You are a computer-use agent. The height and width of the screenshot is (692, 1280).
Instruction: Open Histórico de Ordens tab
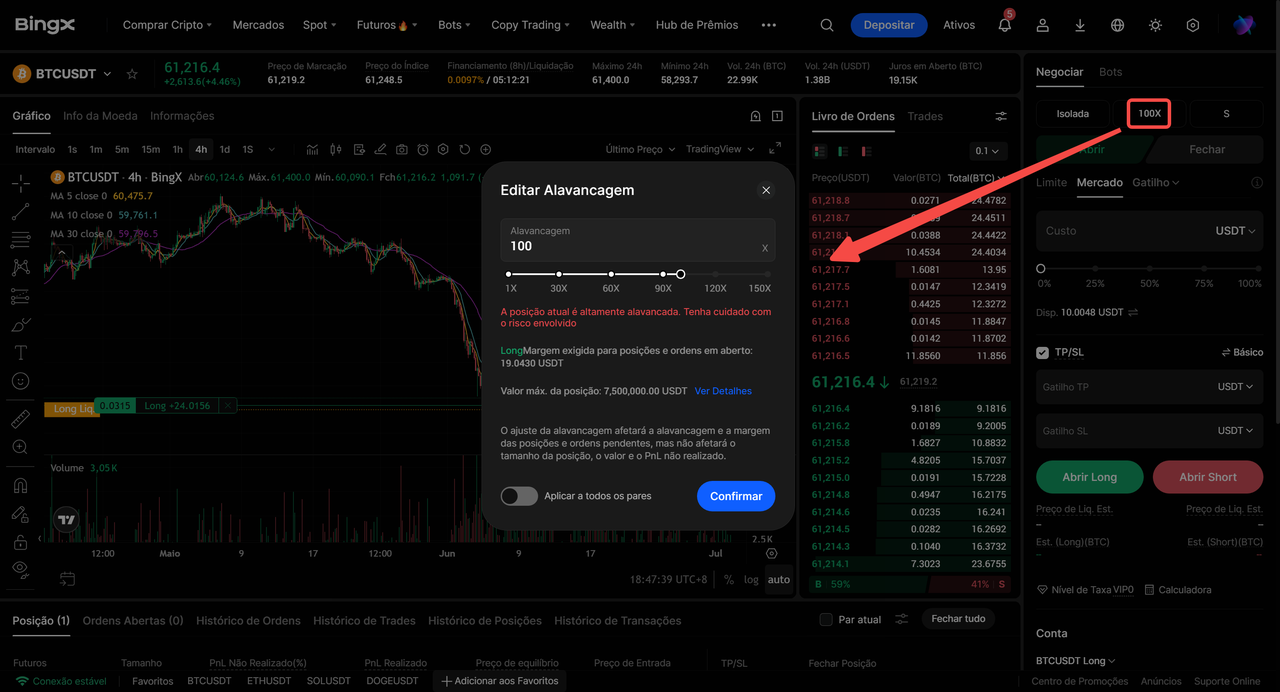tap(248, 621)
